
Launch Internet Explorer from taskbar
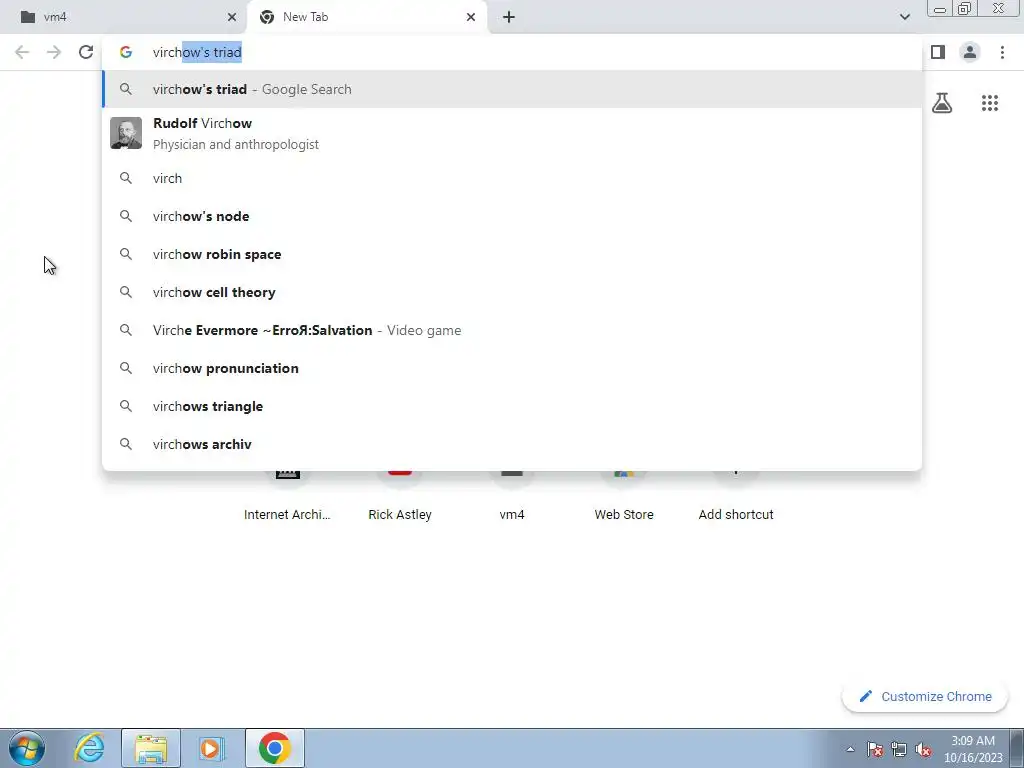tap(89, 748)
